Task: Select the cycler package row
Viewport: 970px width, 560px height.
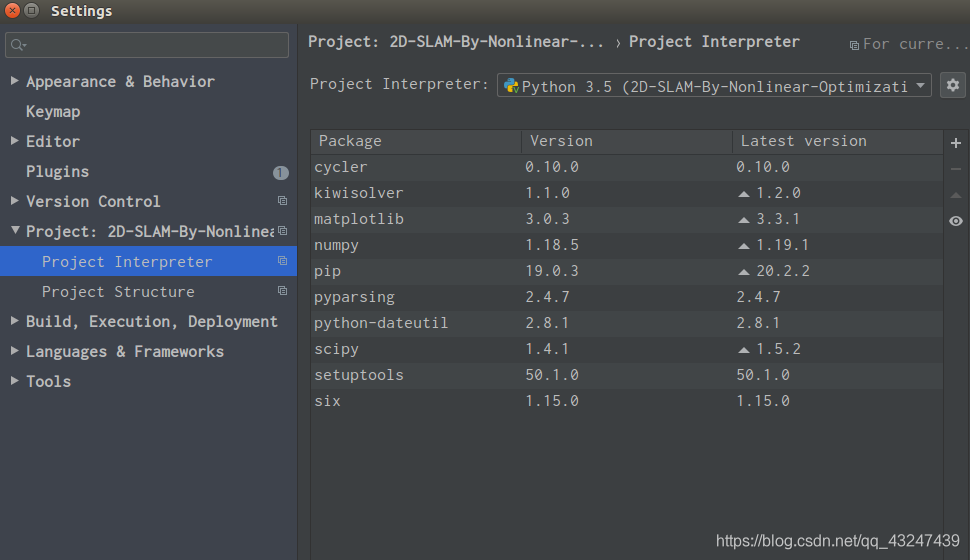Action: [x=627, y=167]
